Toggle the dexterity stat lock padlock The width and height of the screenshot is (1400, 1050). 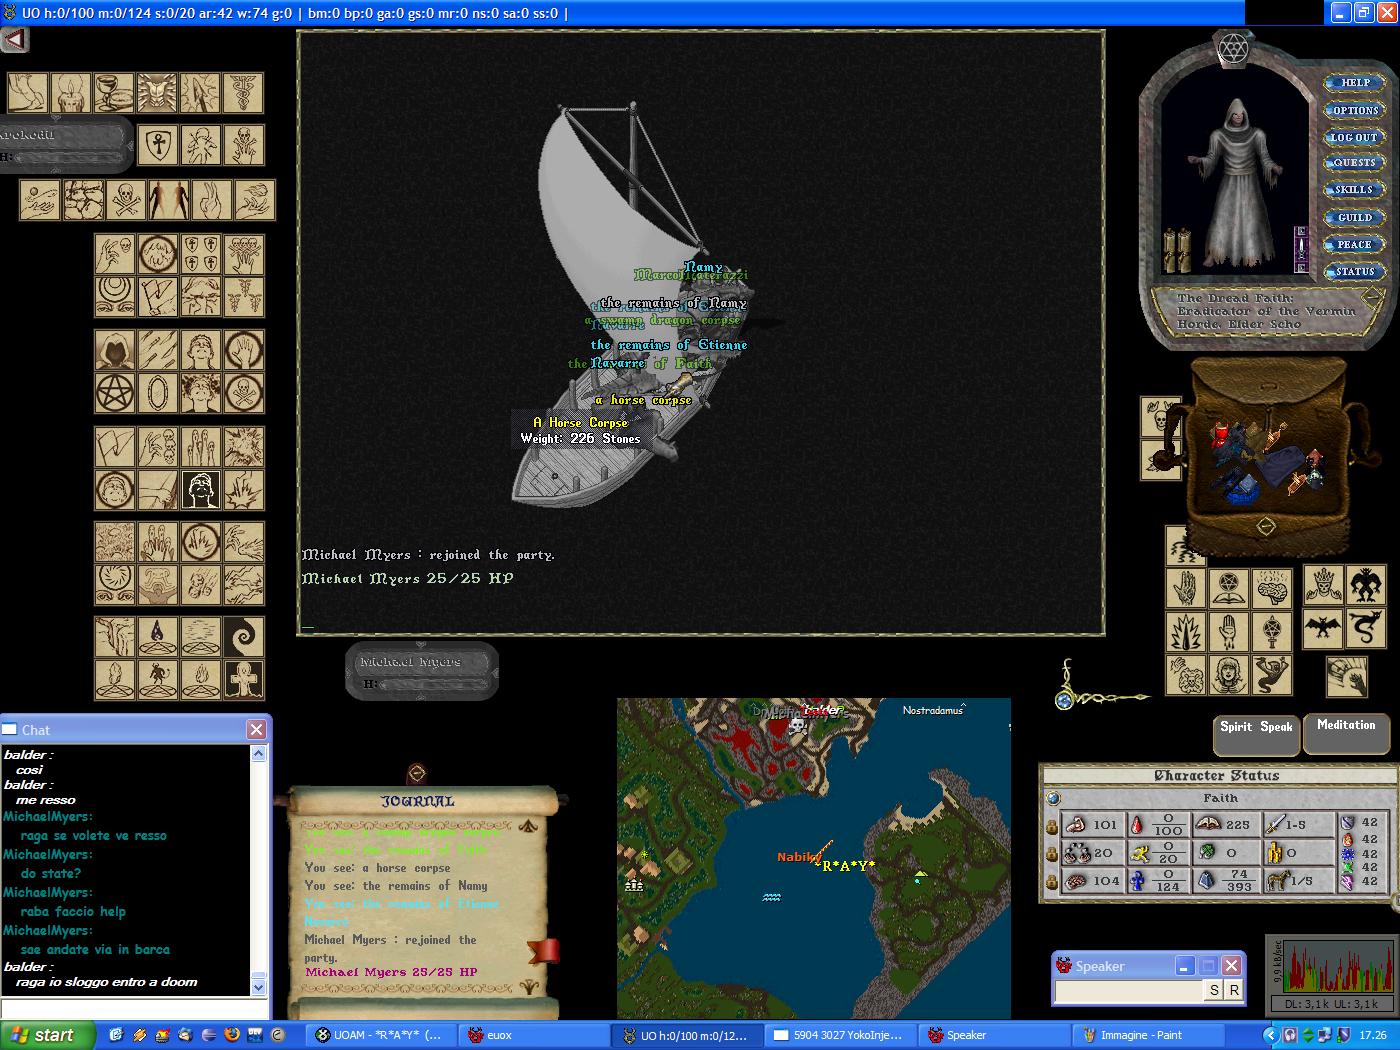(1052, 855)
